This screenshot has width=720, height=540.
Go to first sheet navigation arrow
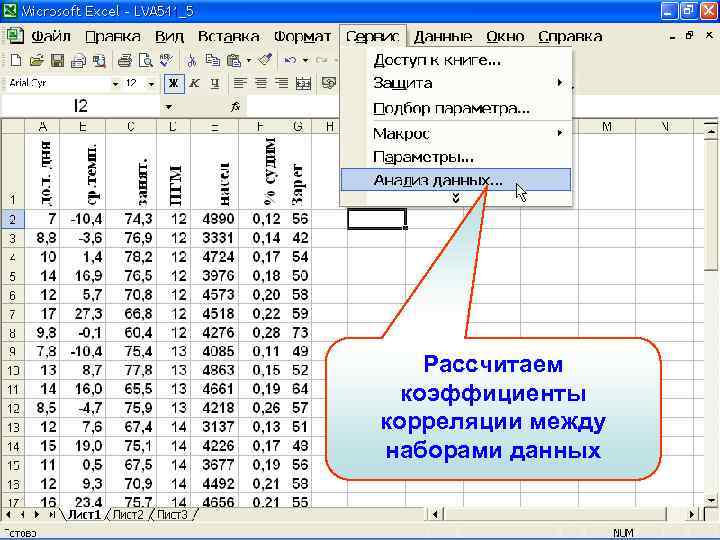coord(8,515)
